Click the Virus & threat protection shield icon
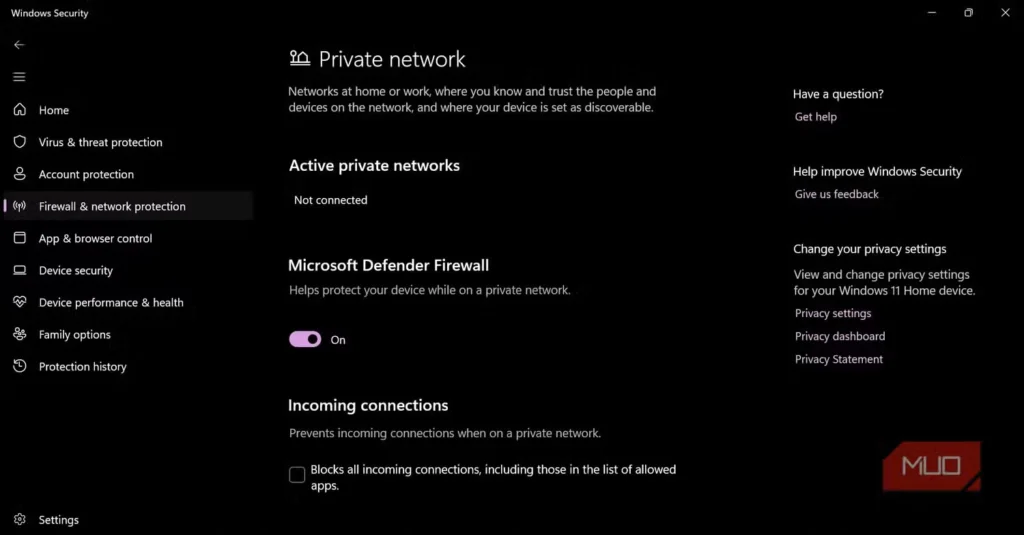 (x=19, y=142)
